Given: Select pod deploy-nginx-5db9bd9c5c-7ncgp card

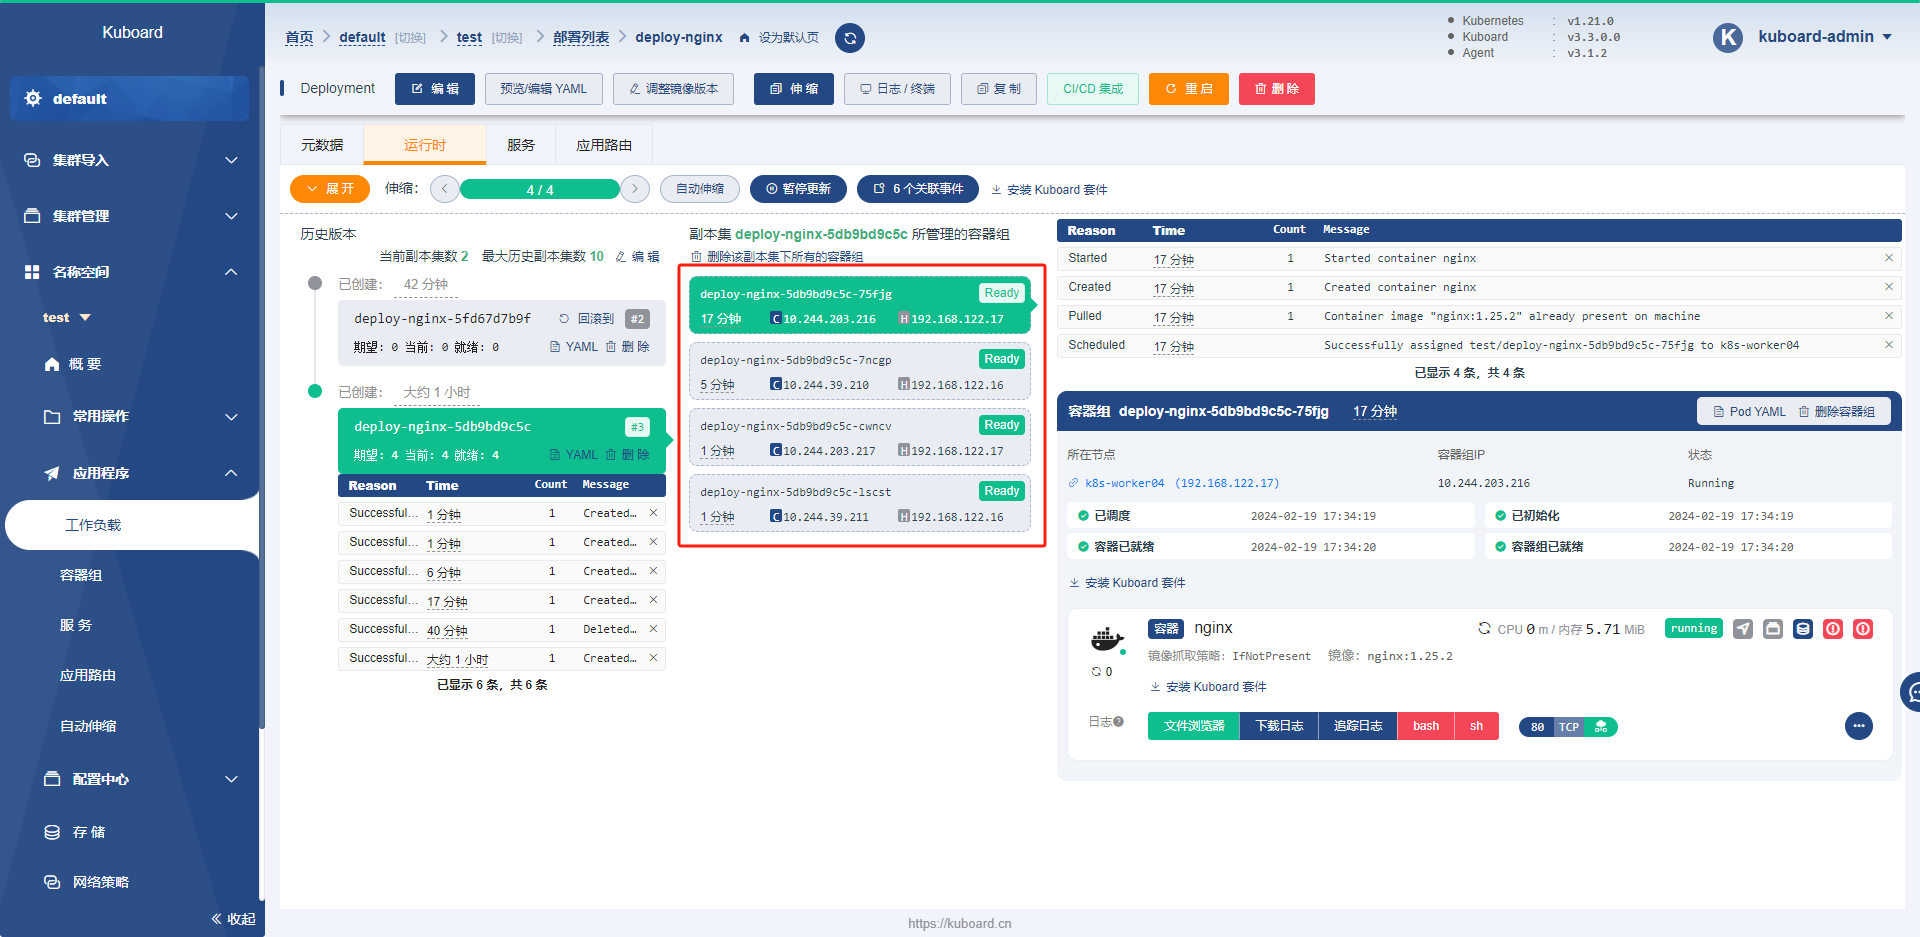Looking at the screenshot, I should point(860,371).
